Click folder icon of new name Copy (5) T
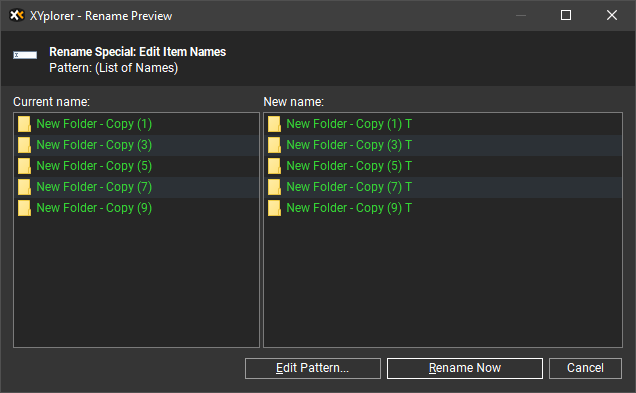 (x=275, y=166)
